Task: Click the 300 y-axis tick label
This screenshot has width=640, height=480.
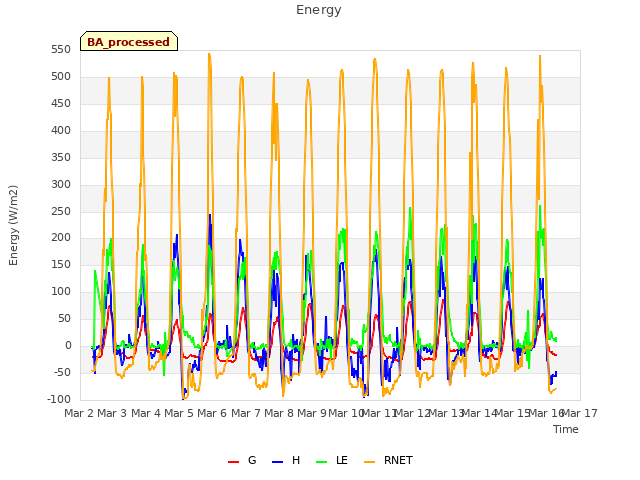Action: 61,184
